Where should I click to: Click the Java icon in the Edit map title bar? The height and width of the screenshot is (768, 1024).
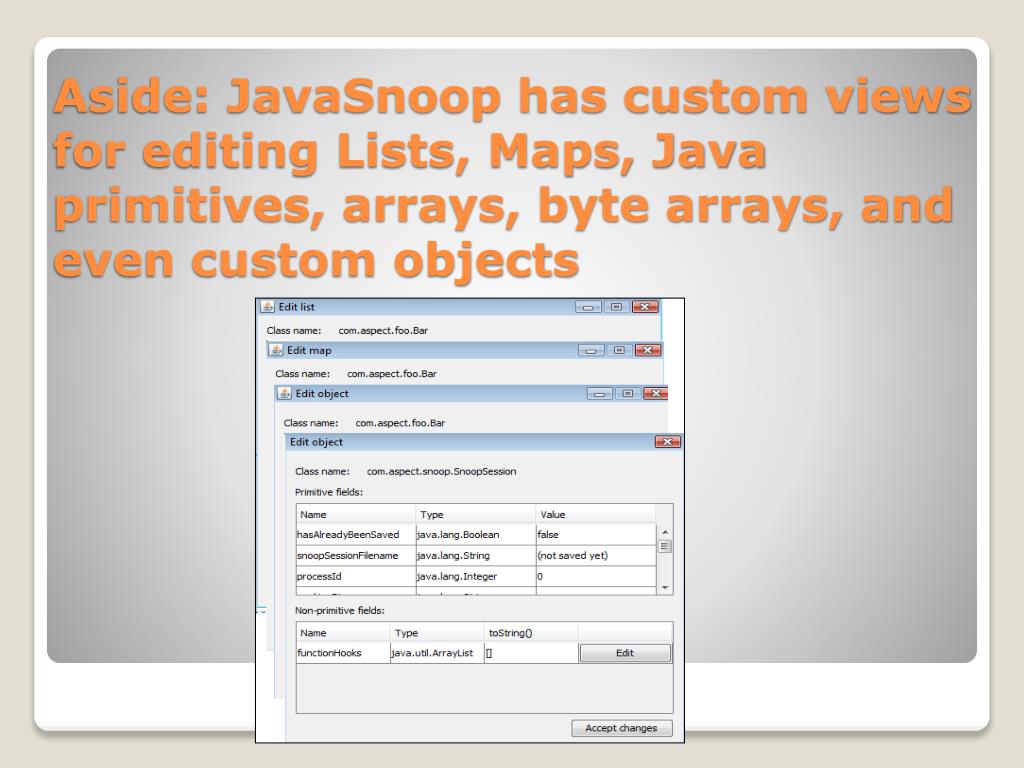[276, 350]
